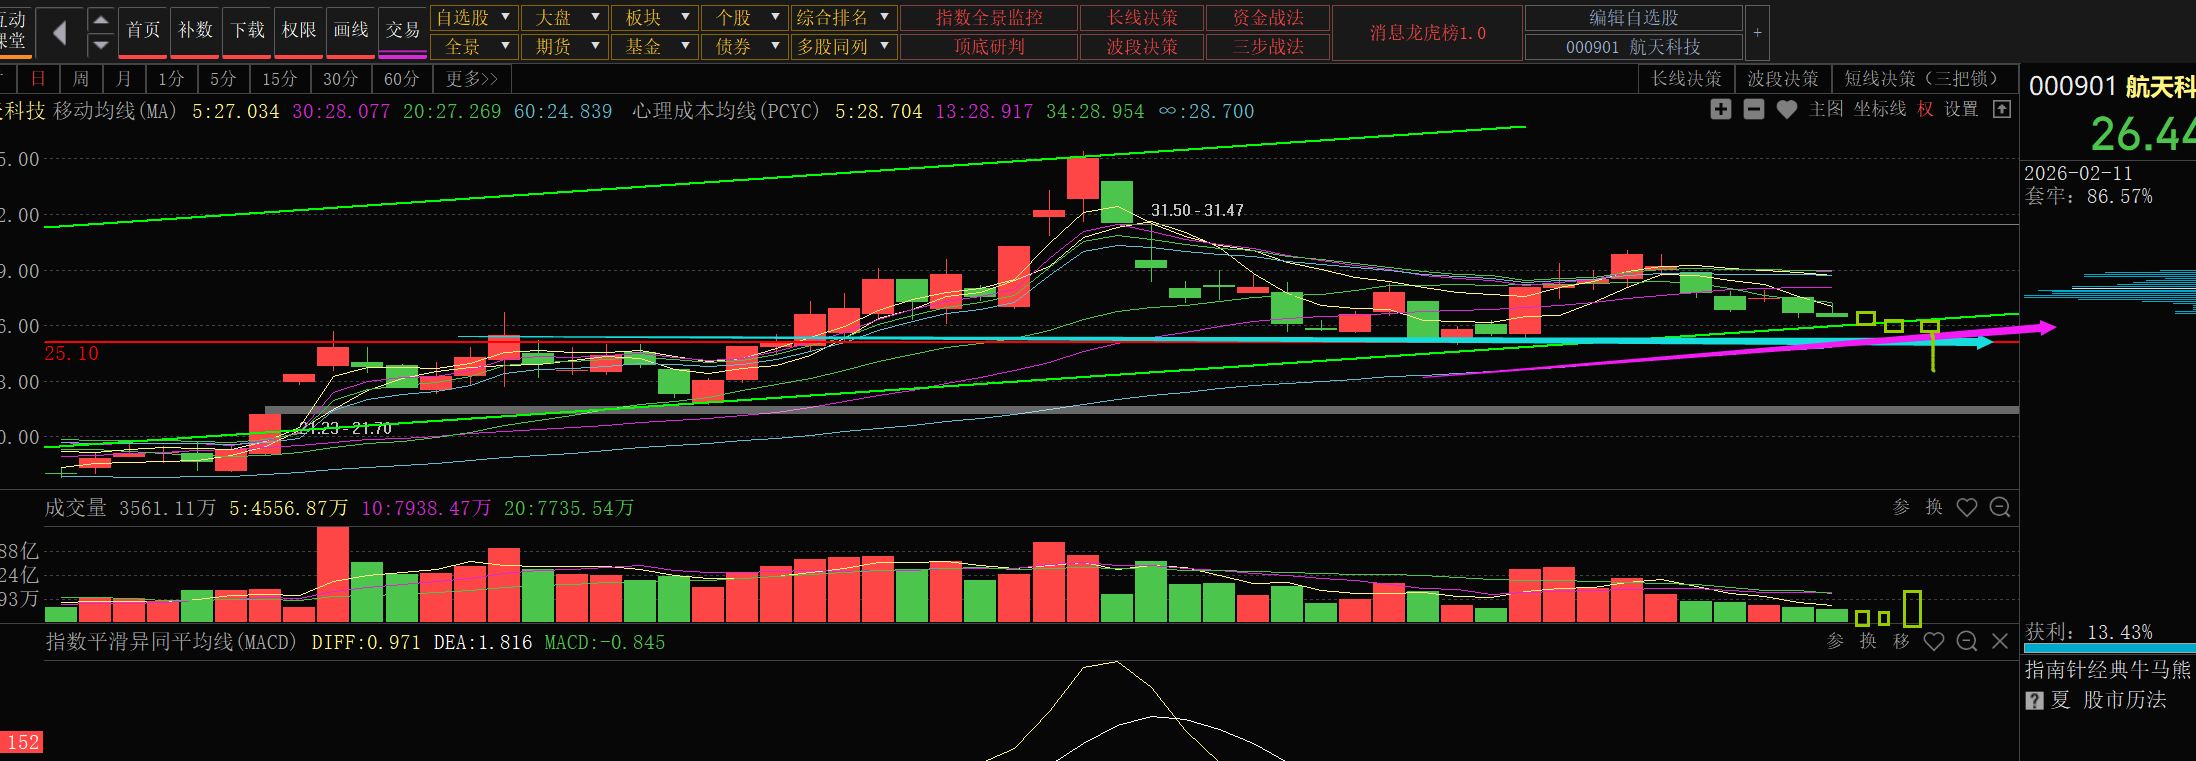Open the 期货 dropdown
The image size is (2196, 761).
tap(565, 47)
